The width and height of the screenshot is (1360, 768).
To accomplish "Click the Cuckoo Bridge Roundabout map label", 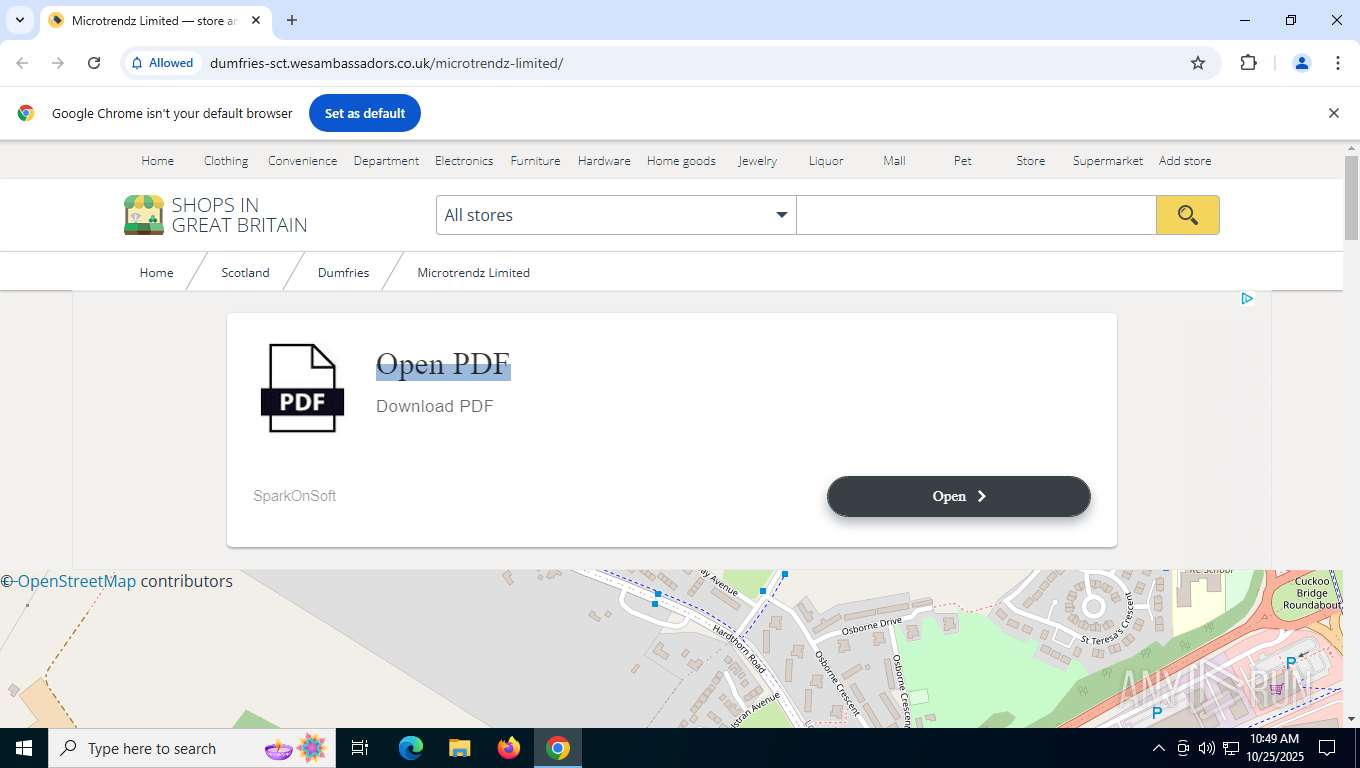I will 1312,593.
